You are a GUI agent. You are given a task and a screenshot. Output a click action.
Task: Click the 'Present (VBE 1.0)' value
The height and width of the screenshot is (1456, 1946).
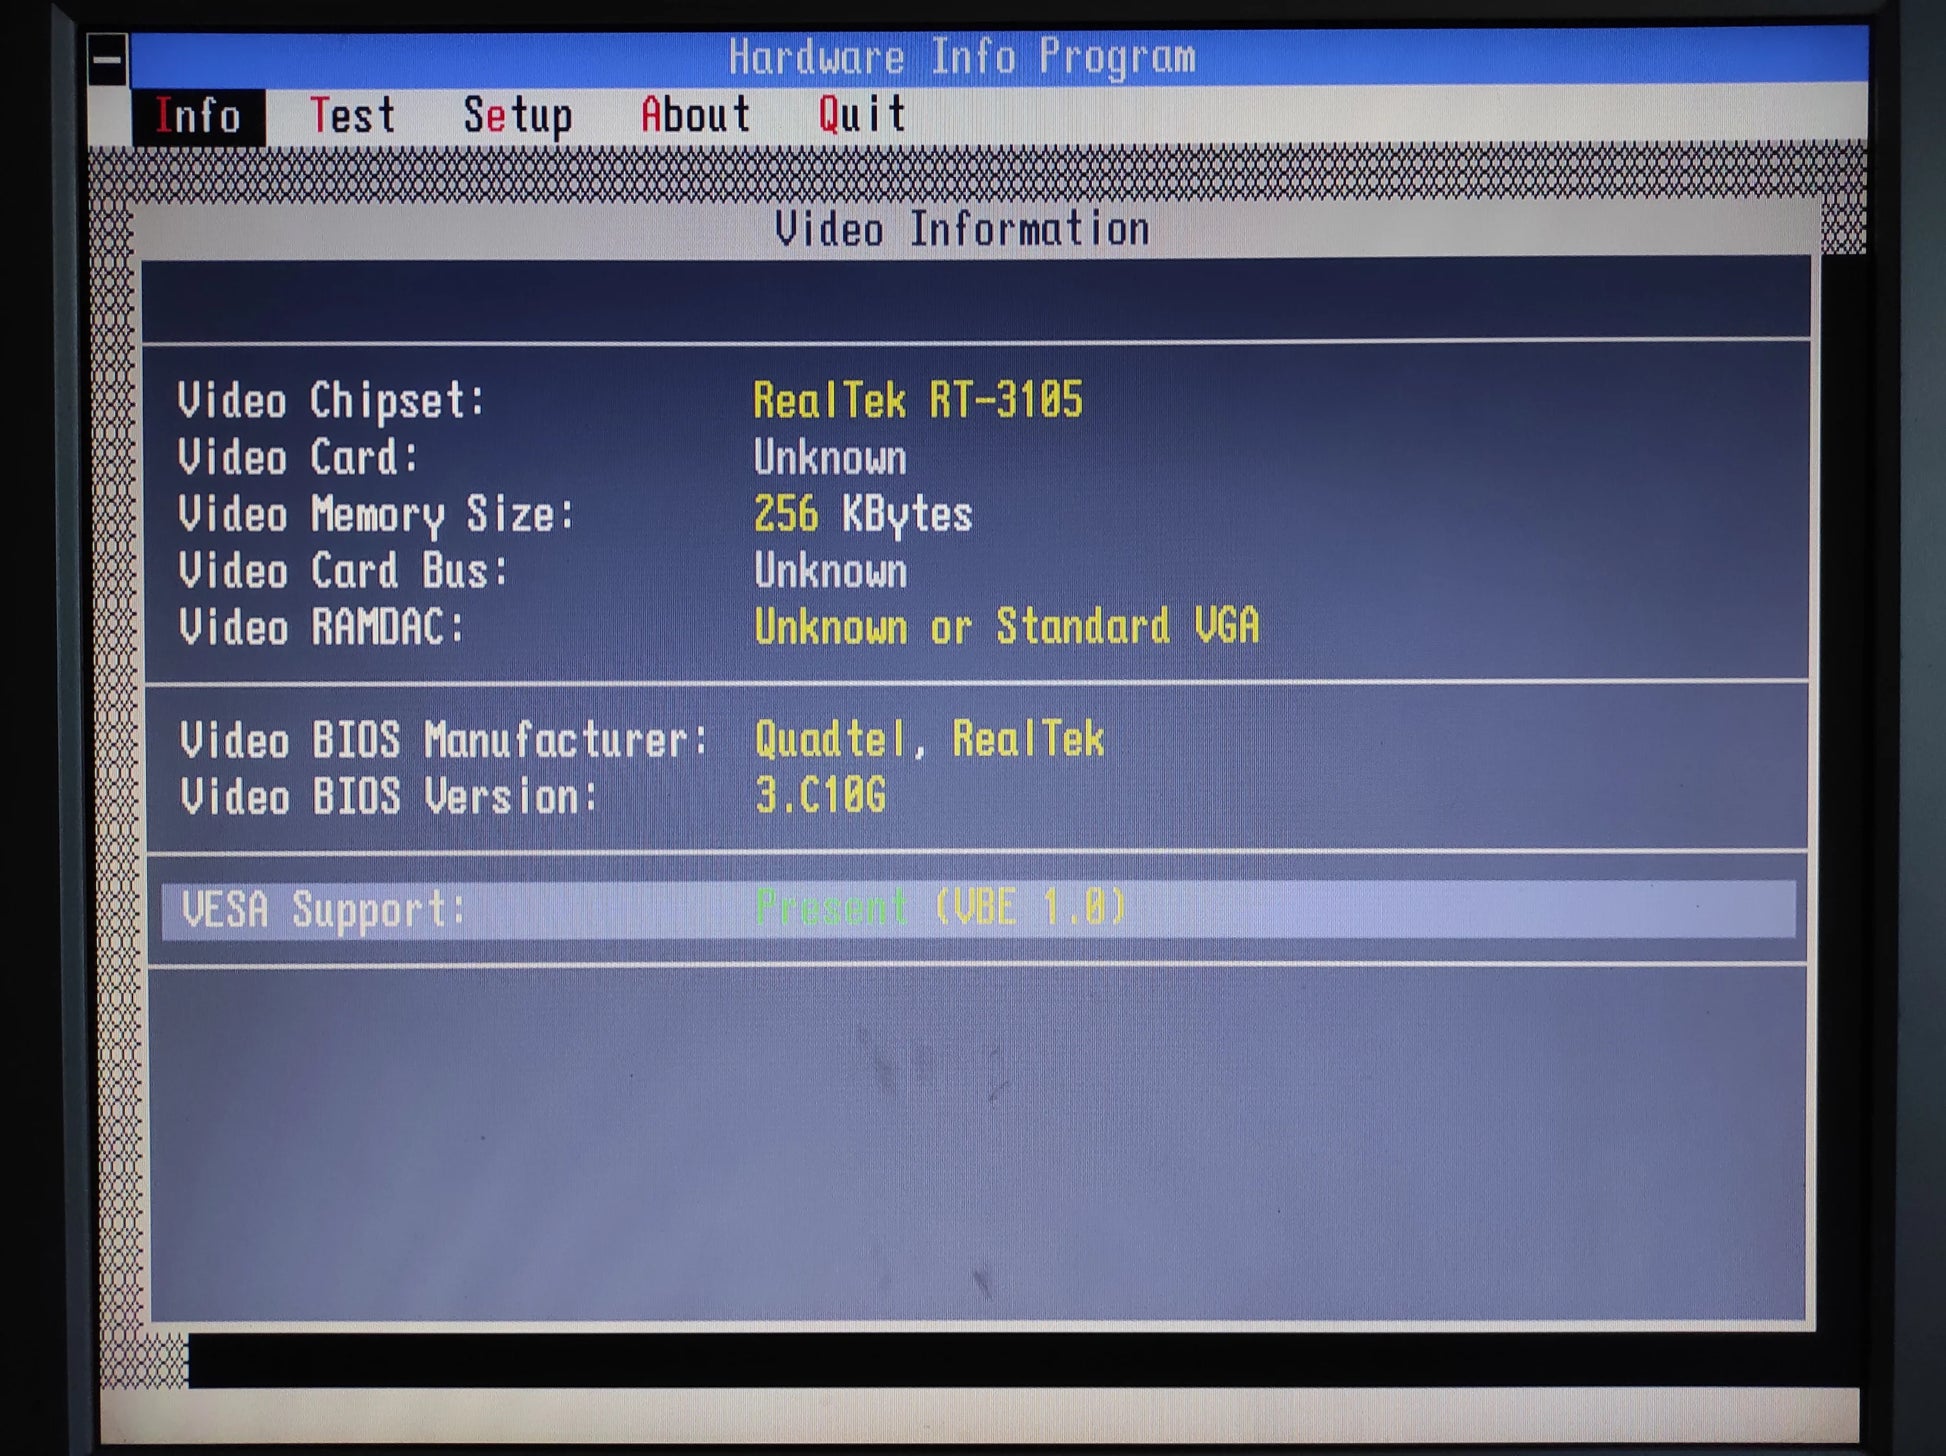(940, 908)
